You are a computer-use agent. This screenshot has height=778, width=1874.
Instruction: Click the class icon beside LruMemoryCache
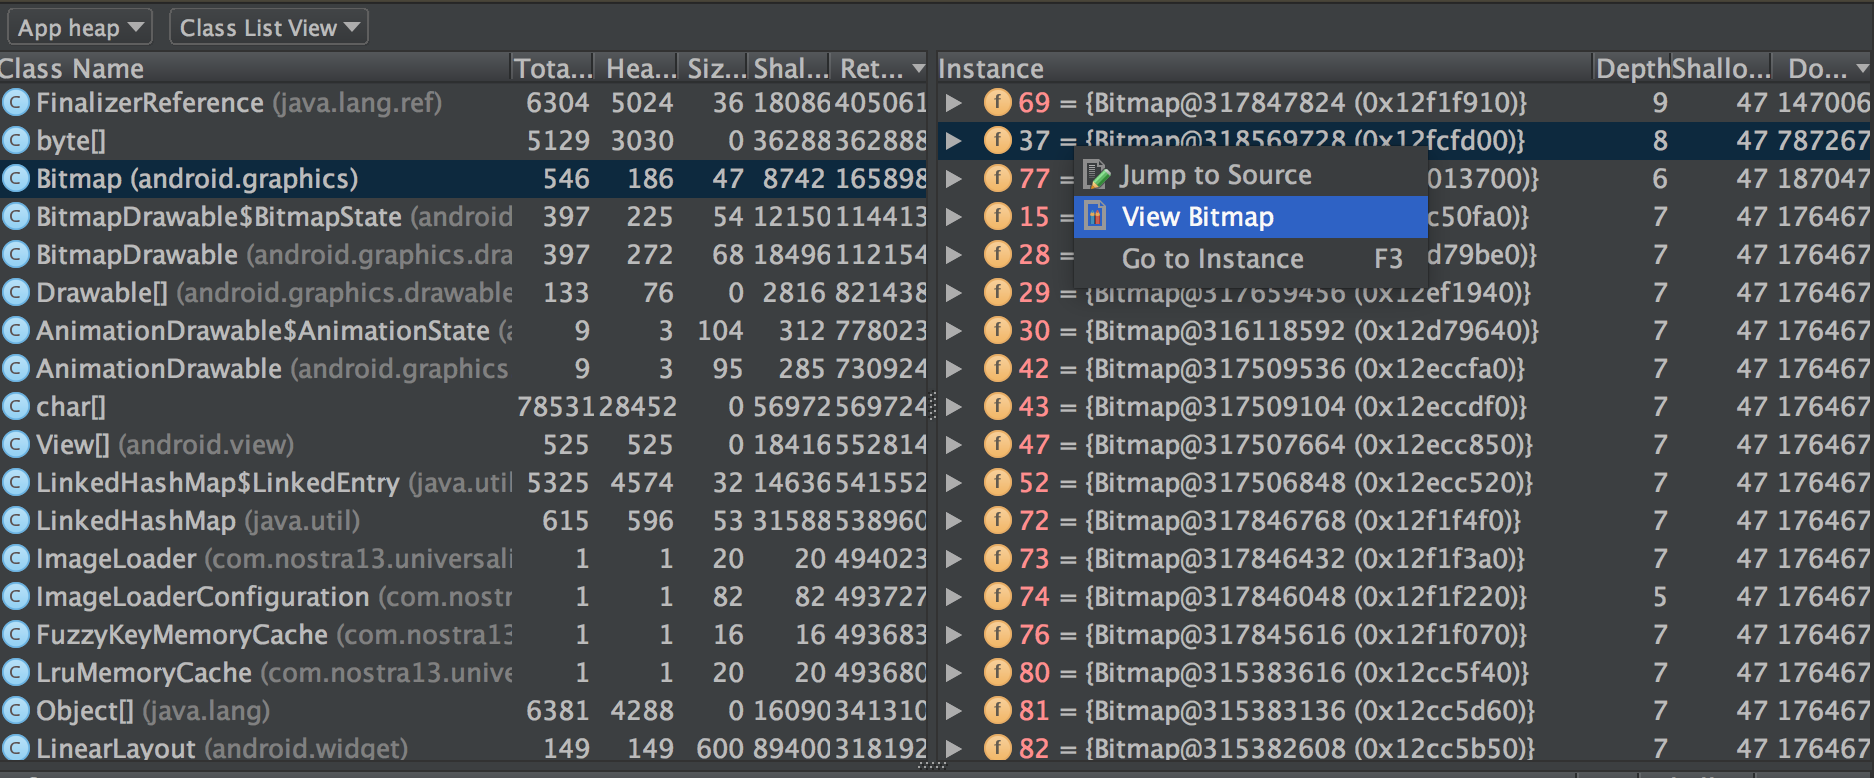[x=15, y=672]
